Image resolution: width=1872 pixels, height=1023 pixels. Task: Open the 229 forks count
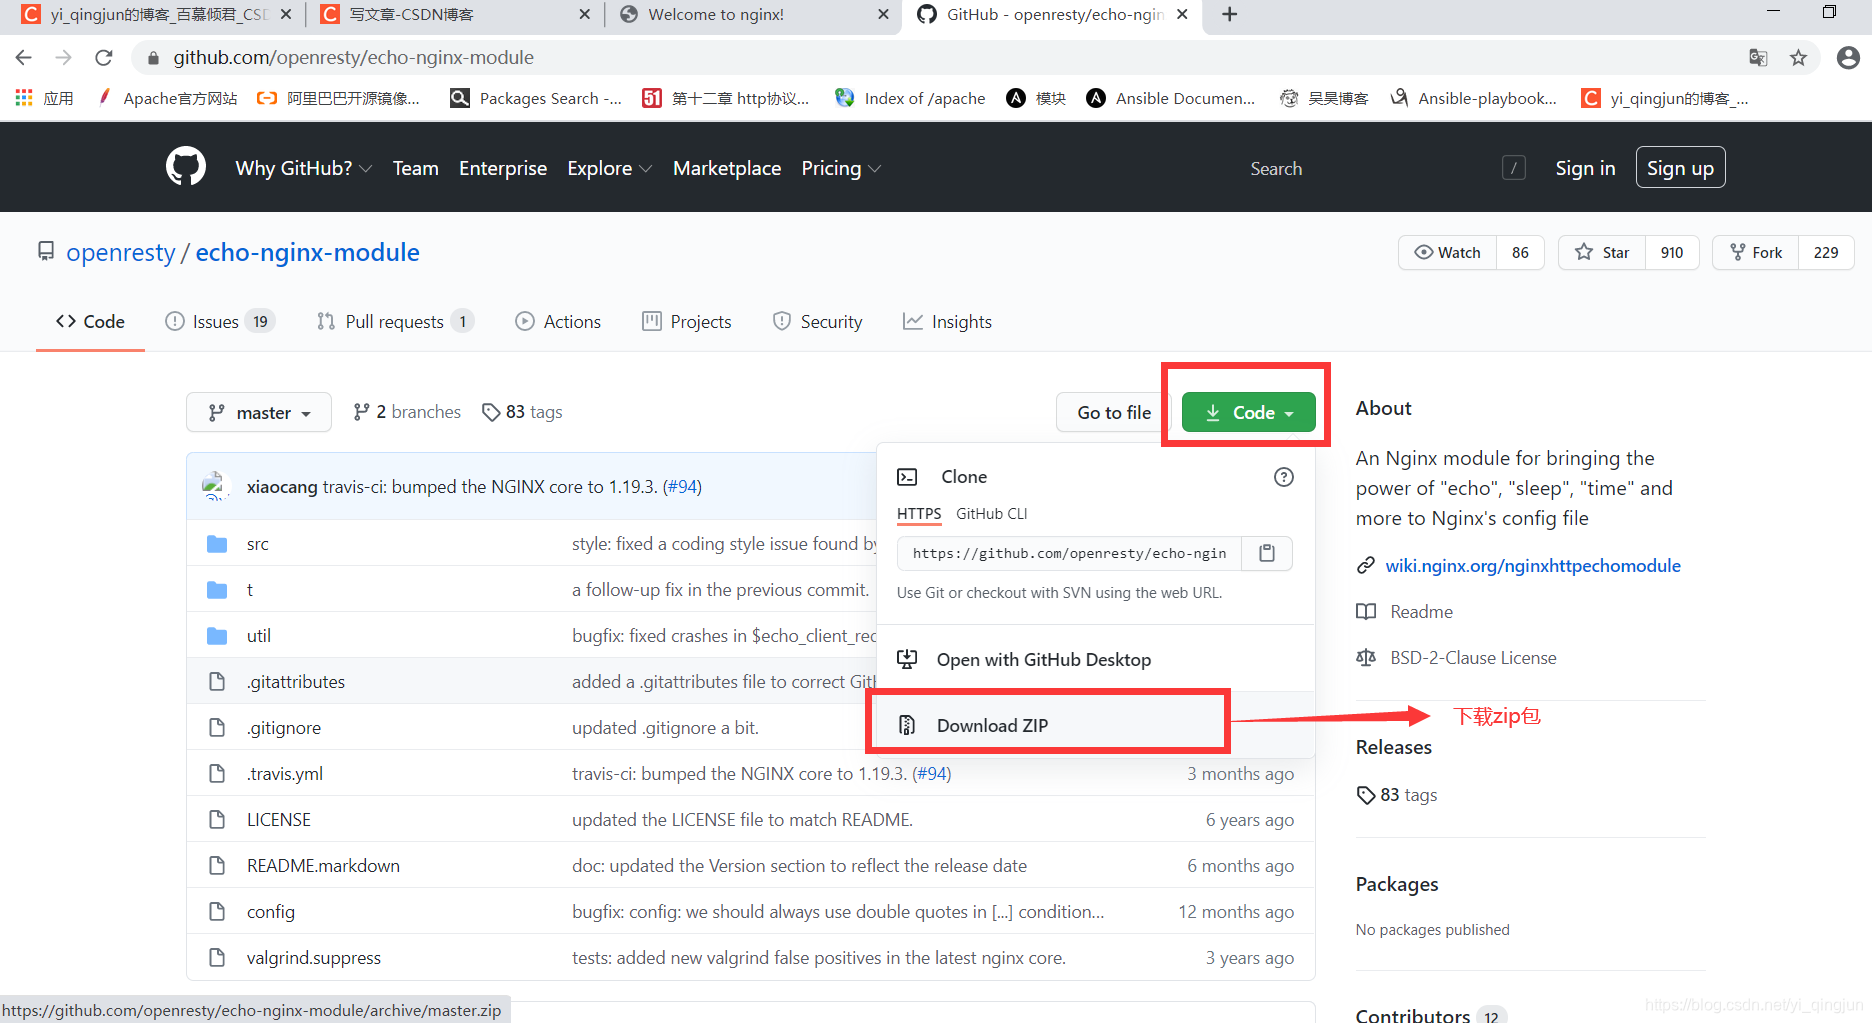click(1826, 252)
